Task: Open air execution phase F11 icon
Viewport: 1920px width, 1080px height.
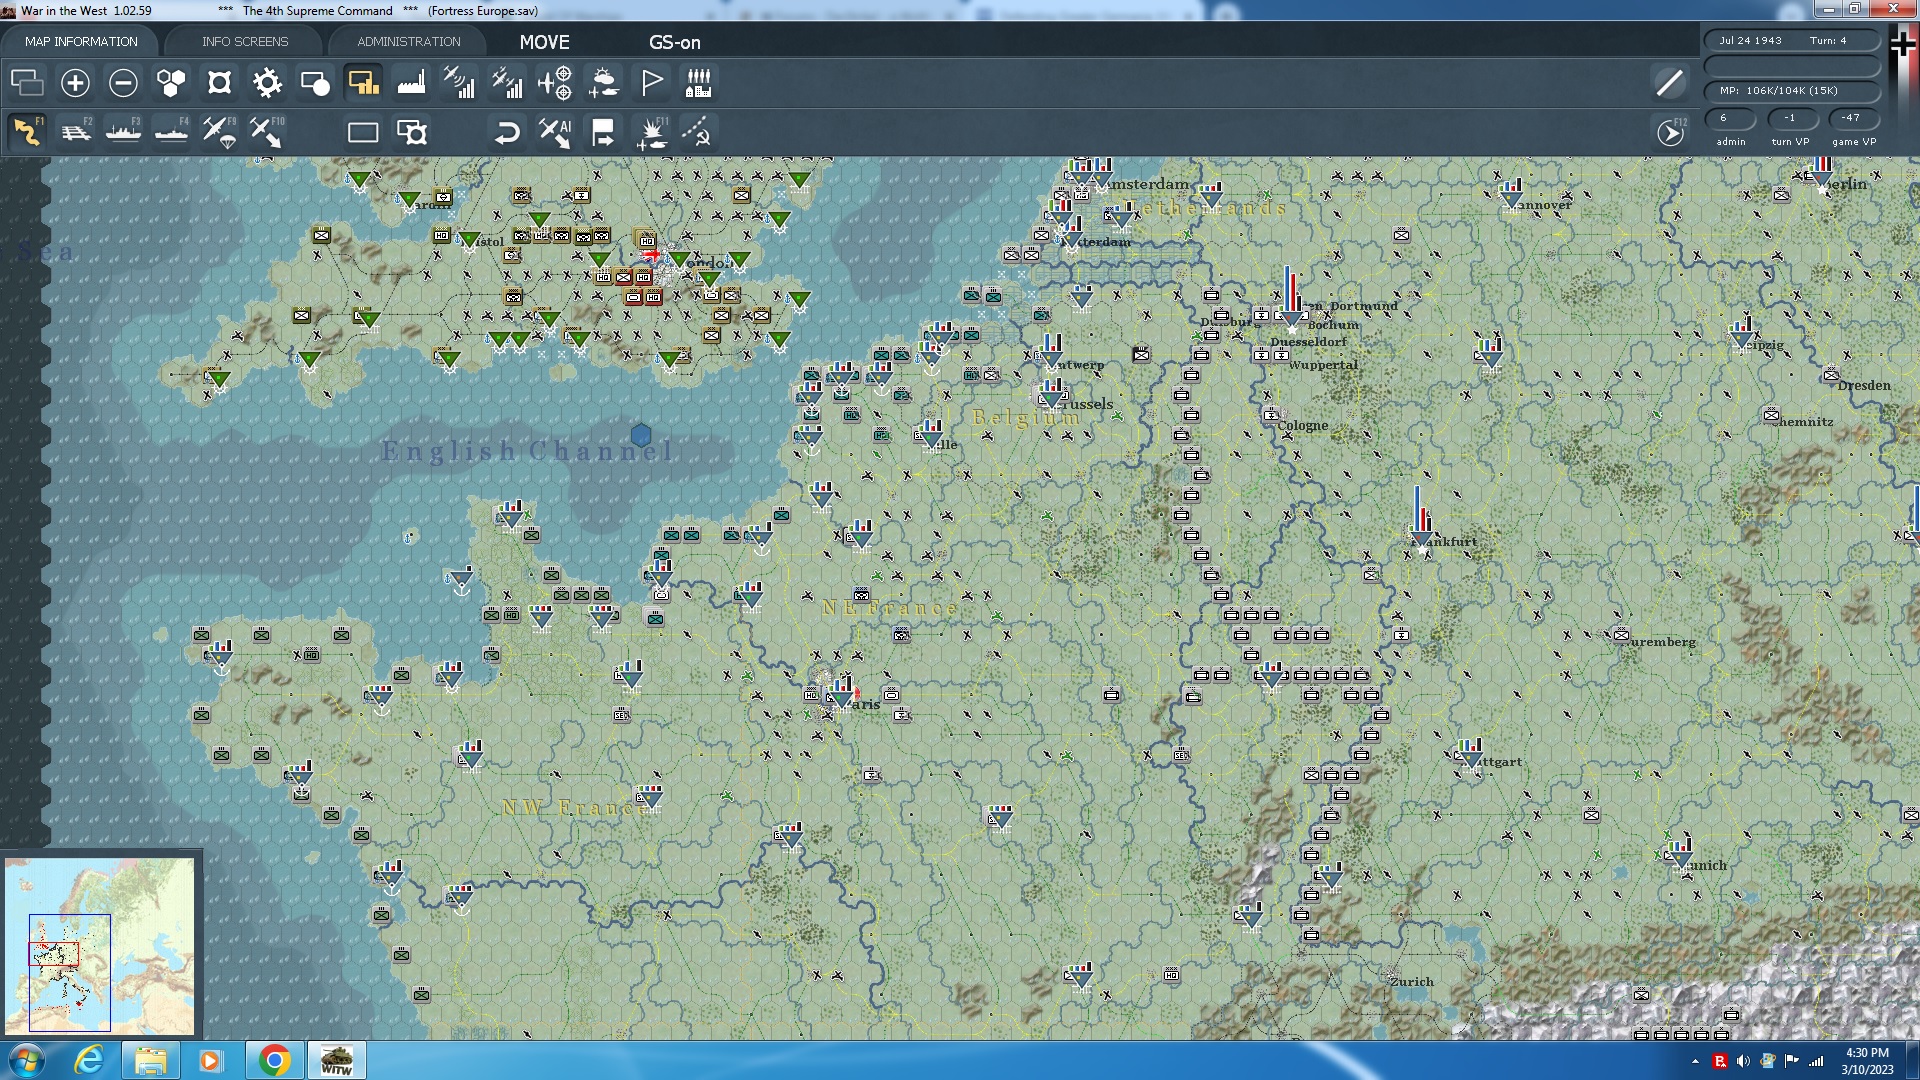Action: pyautogui.click(x=652, y=132)
